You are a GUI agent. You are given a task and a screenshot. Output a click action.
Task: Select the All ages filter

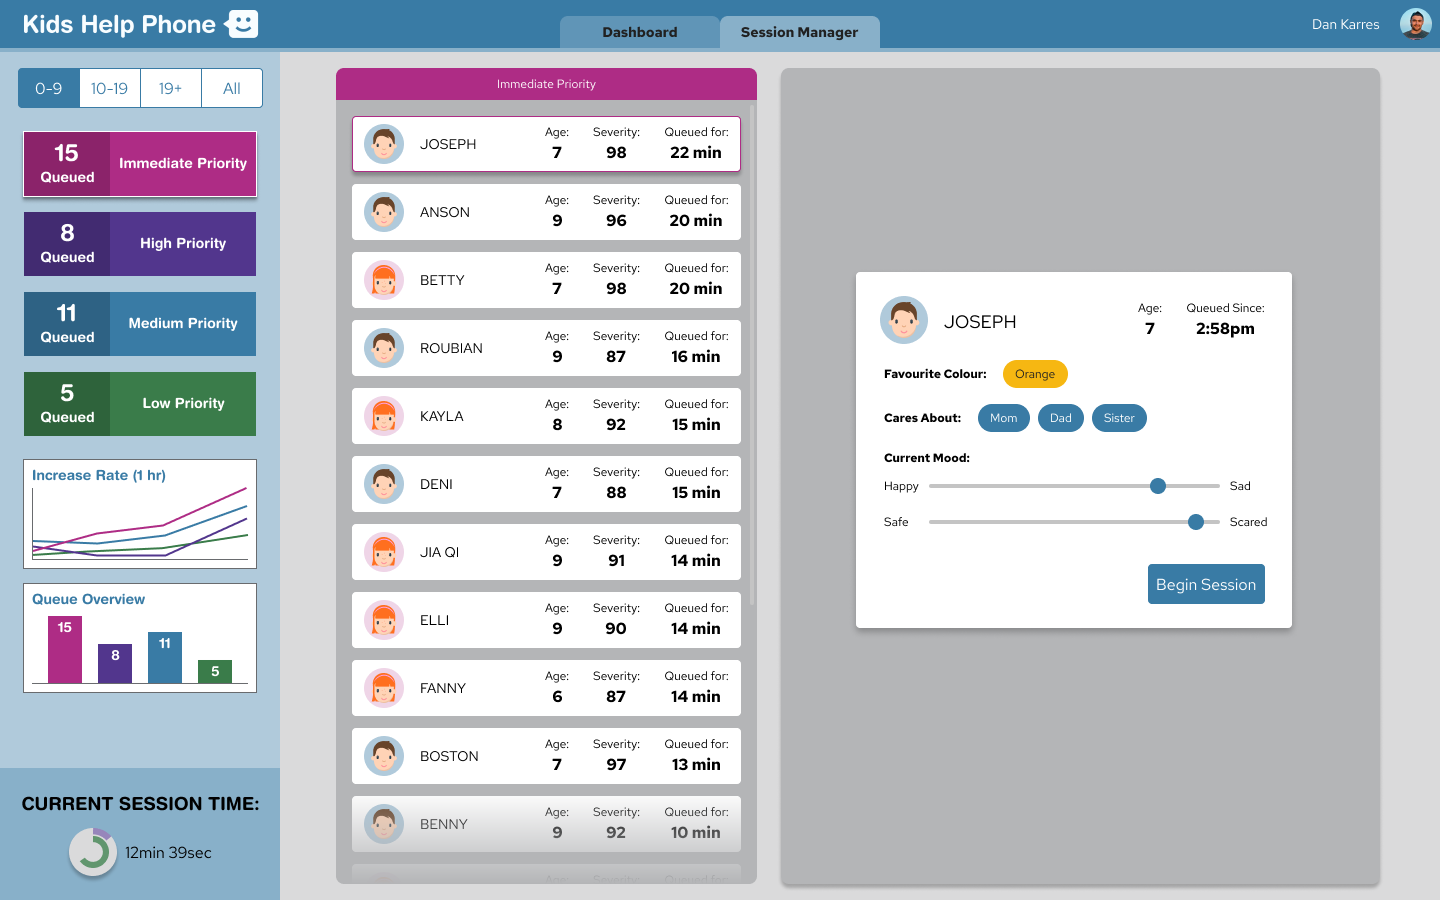[232, 88]
